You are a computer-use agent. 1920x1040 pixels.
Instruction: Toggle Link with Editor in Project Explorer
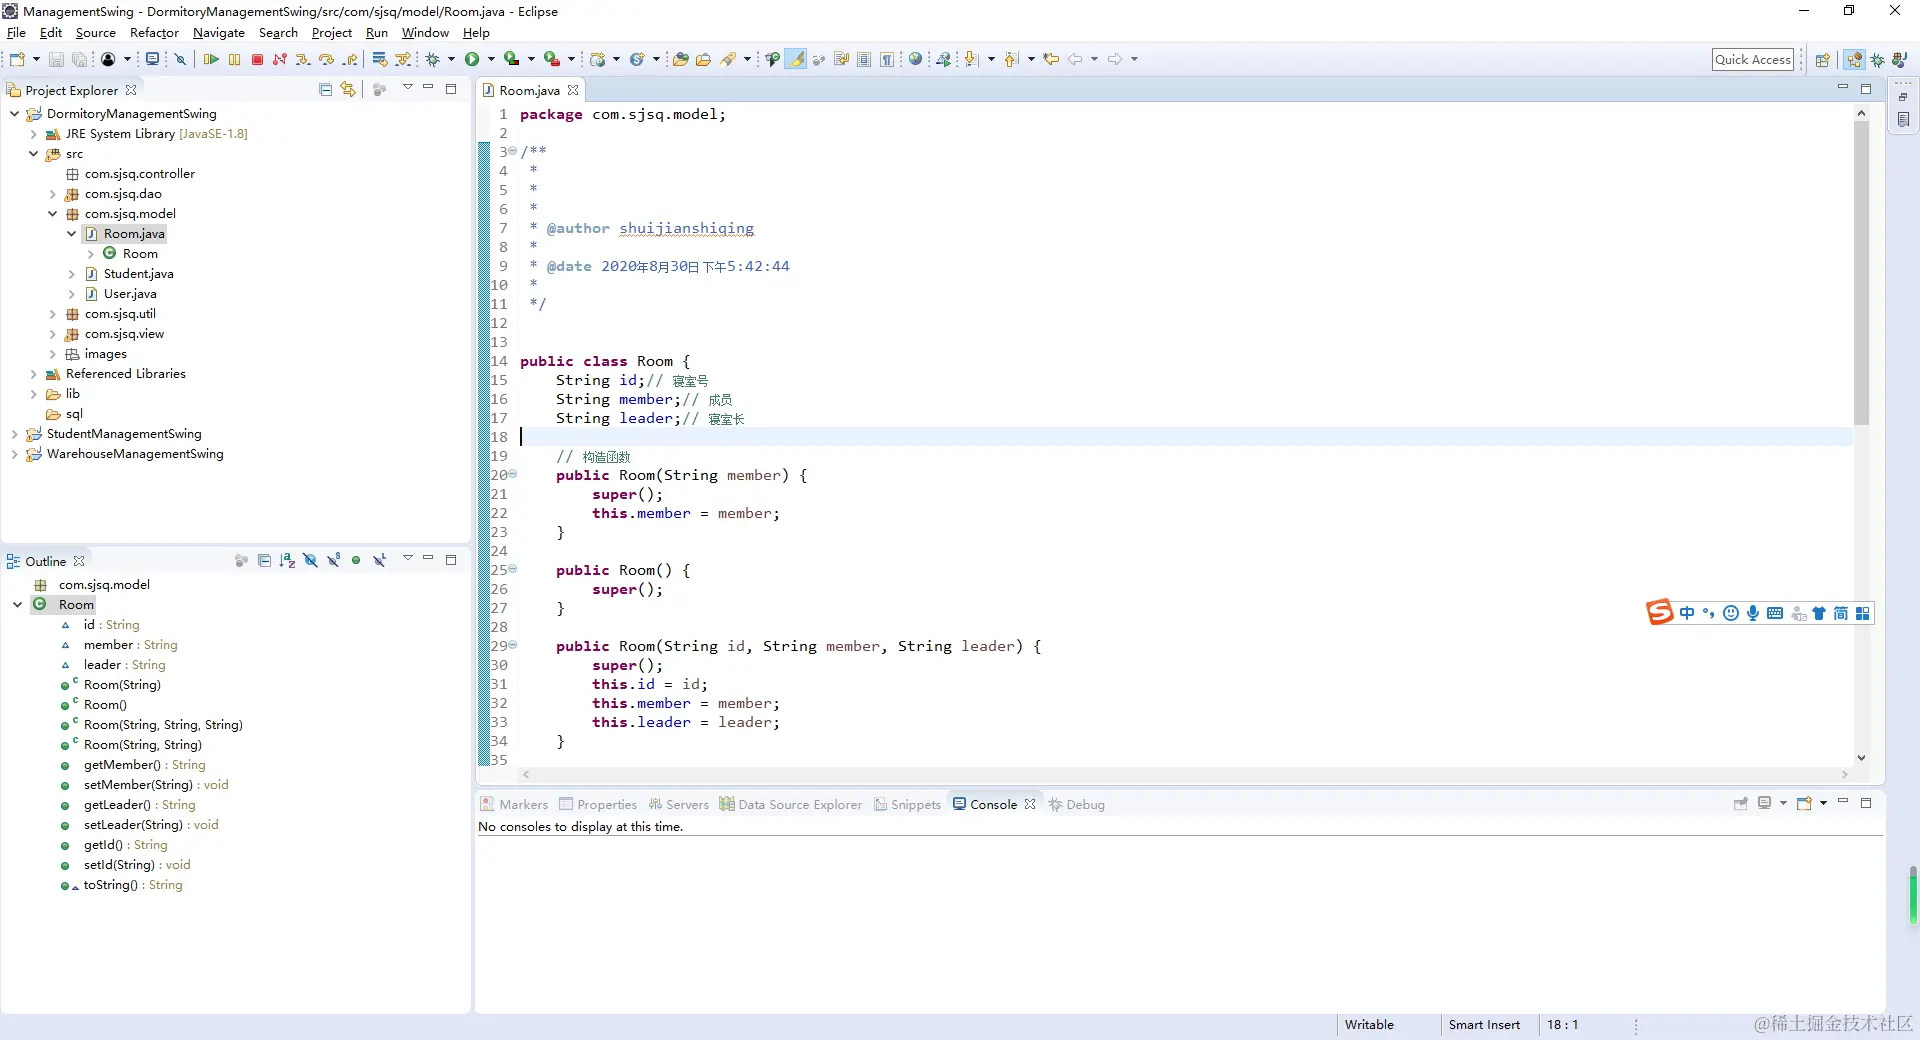click(348, 89)
